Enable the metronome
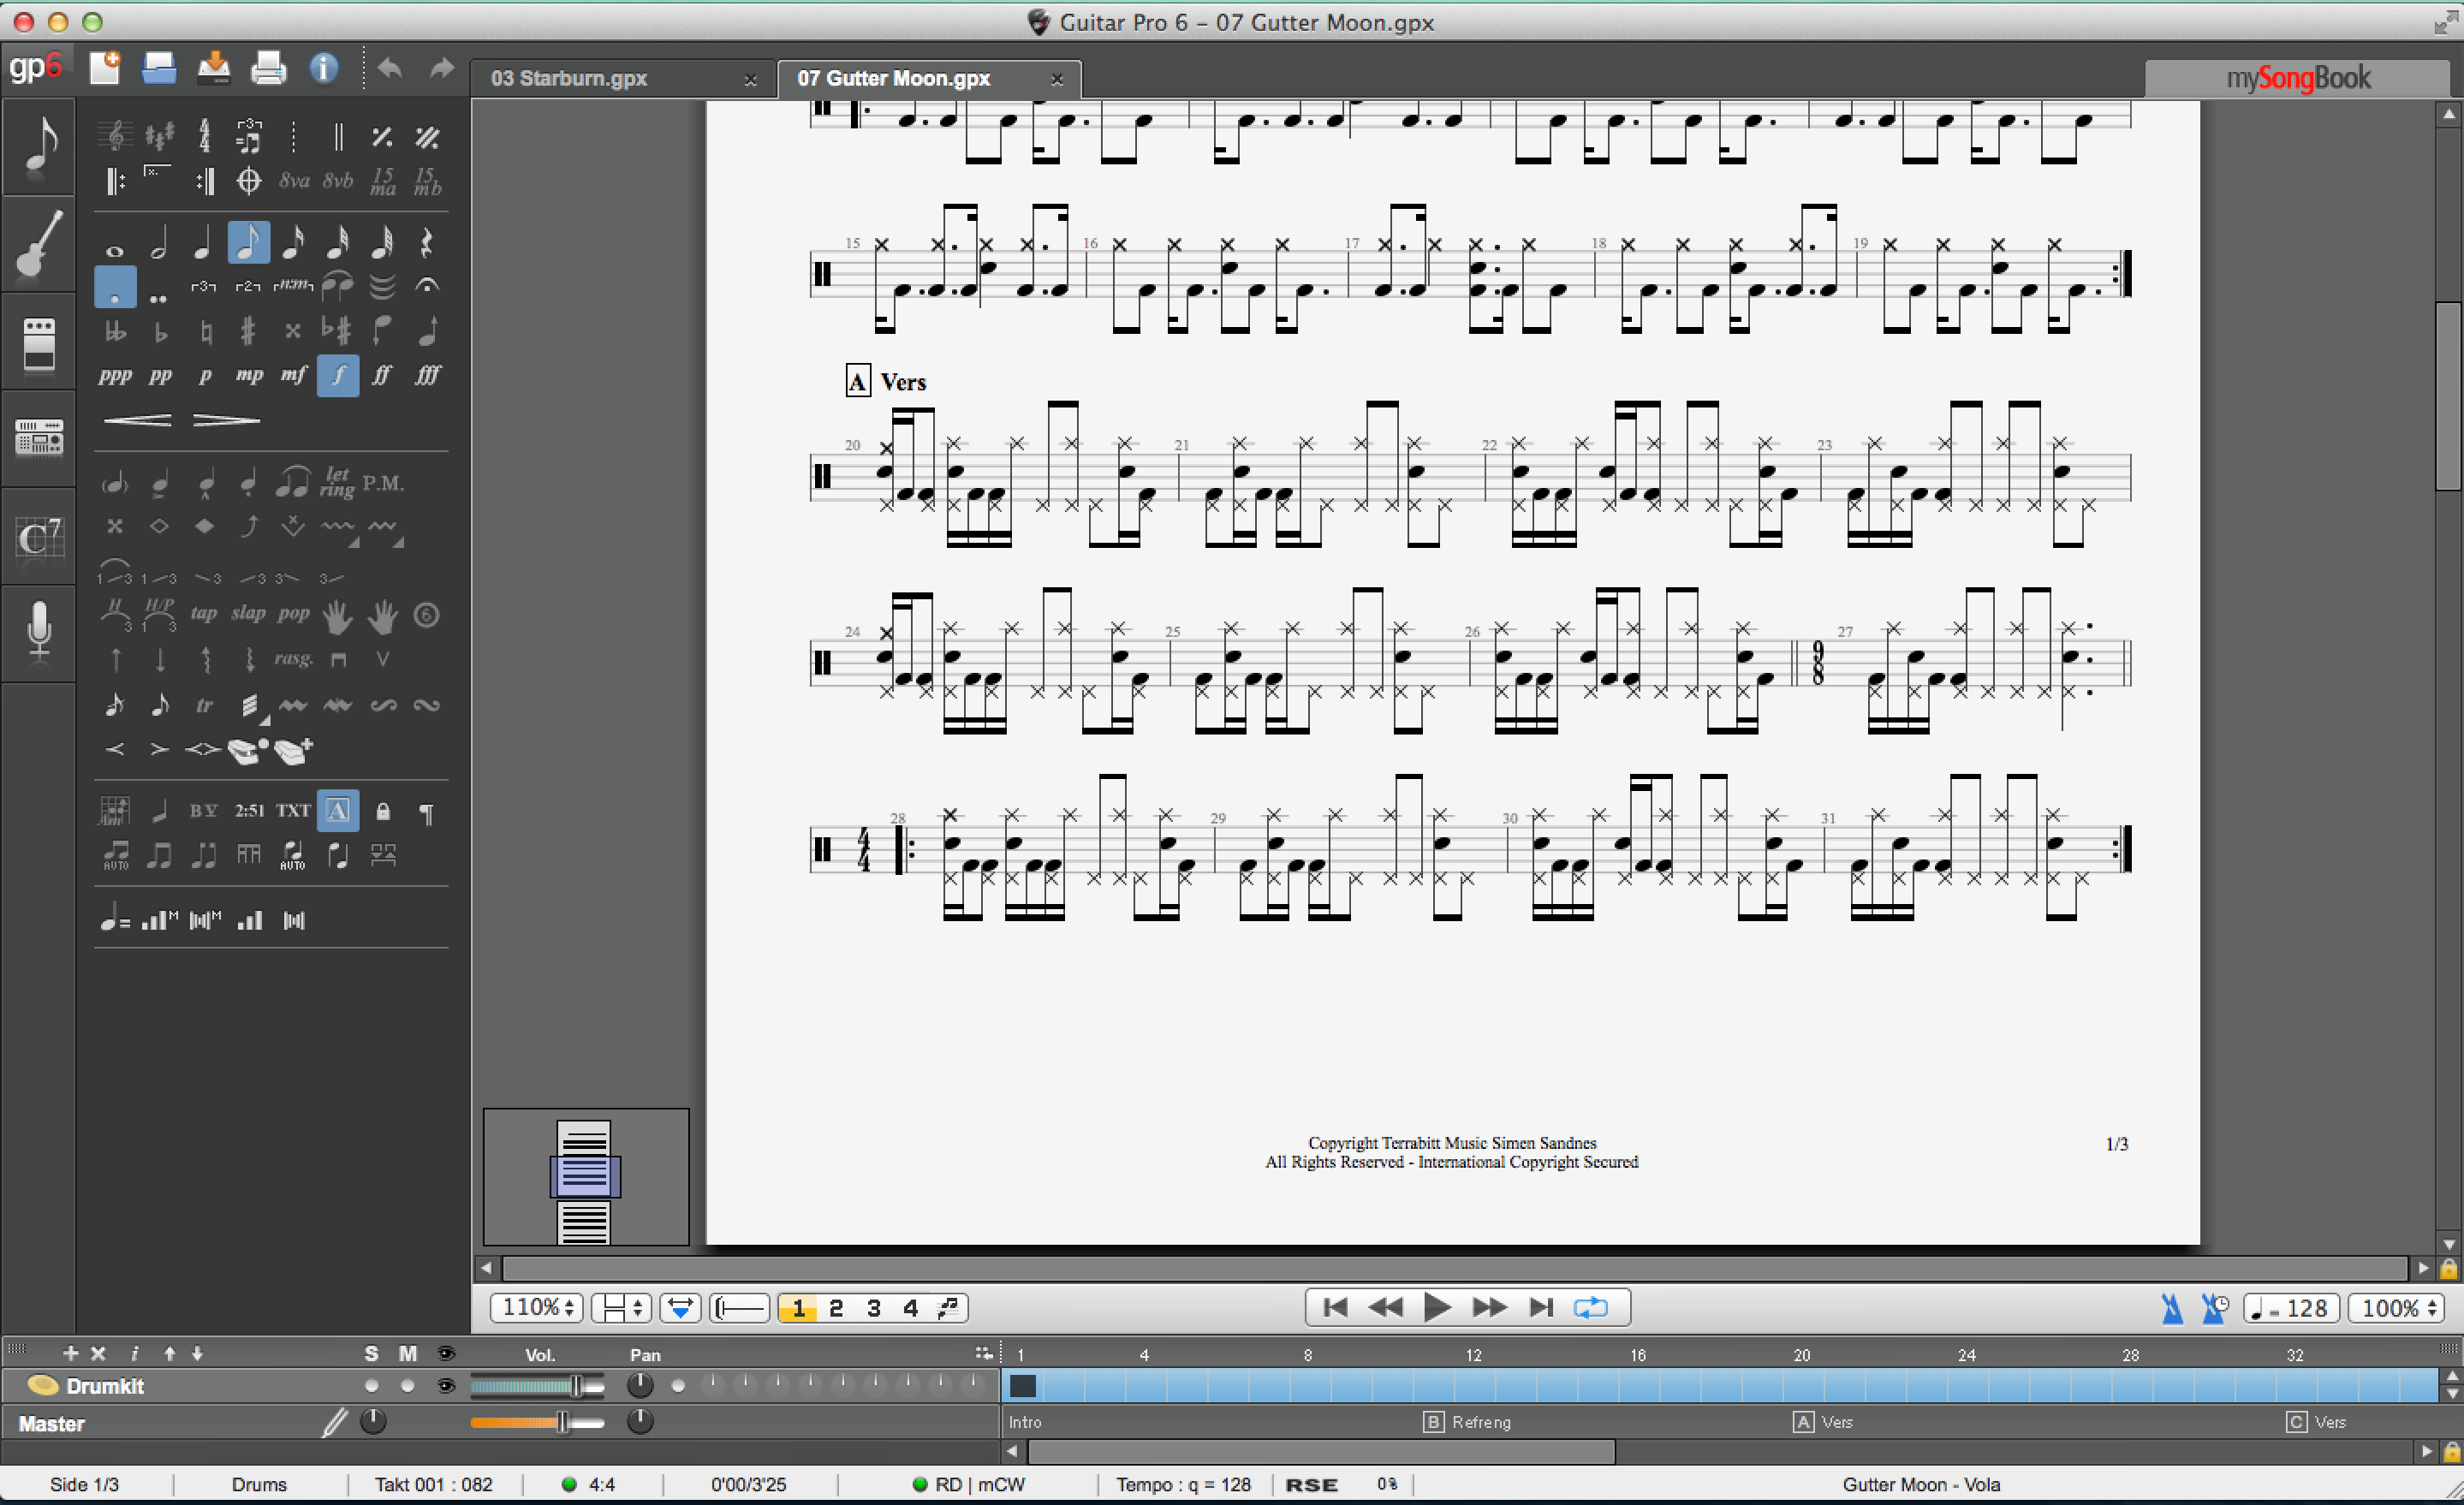Screen dimensions: 2464x1505 click(2172, 1308)
